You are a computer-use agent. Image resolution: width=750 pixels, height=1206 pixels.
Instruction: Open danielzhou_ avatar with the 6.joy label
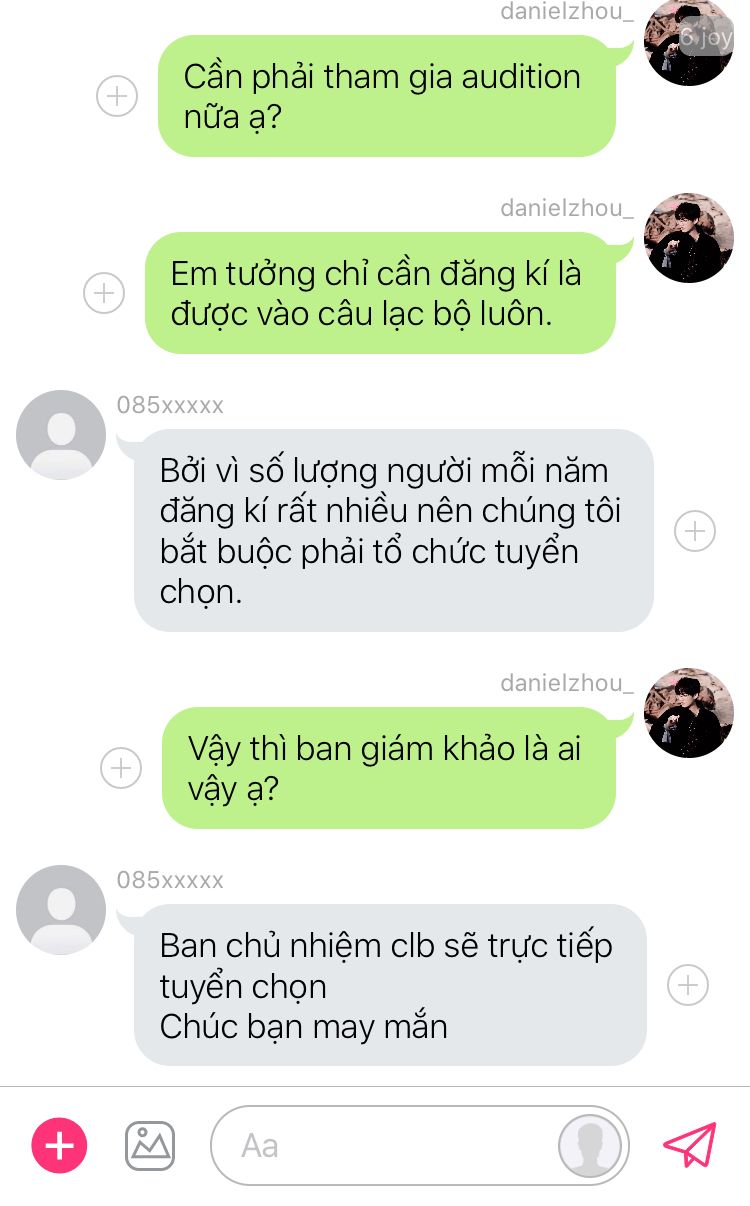690,40
